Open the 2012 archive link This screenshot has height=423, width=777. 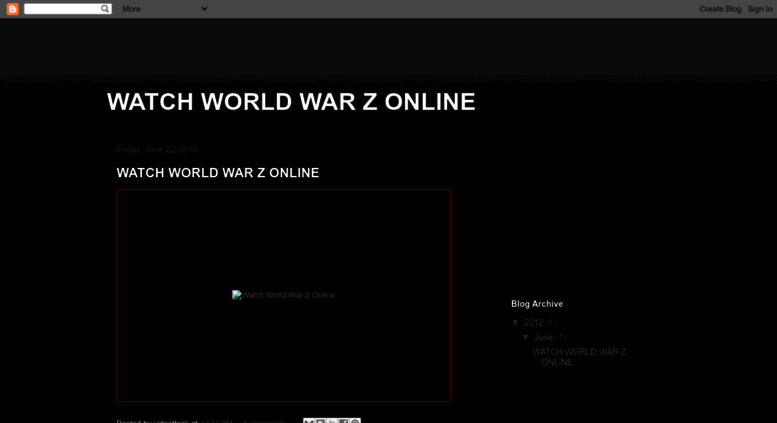(533, 322)
